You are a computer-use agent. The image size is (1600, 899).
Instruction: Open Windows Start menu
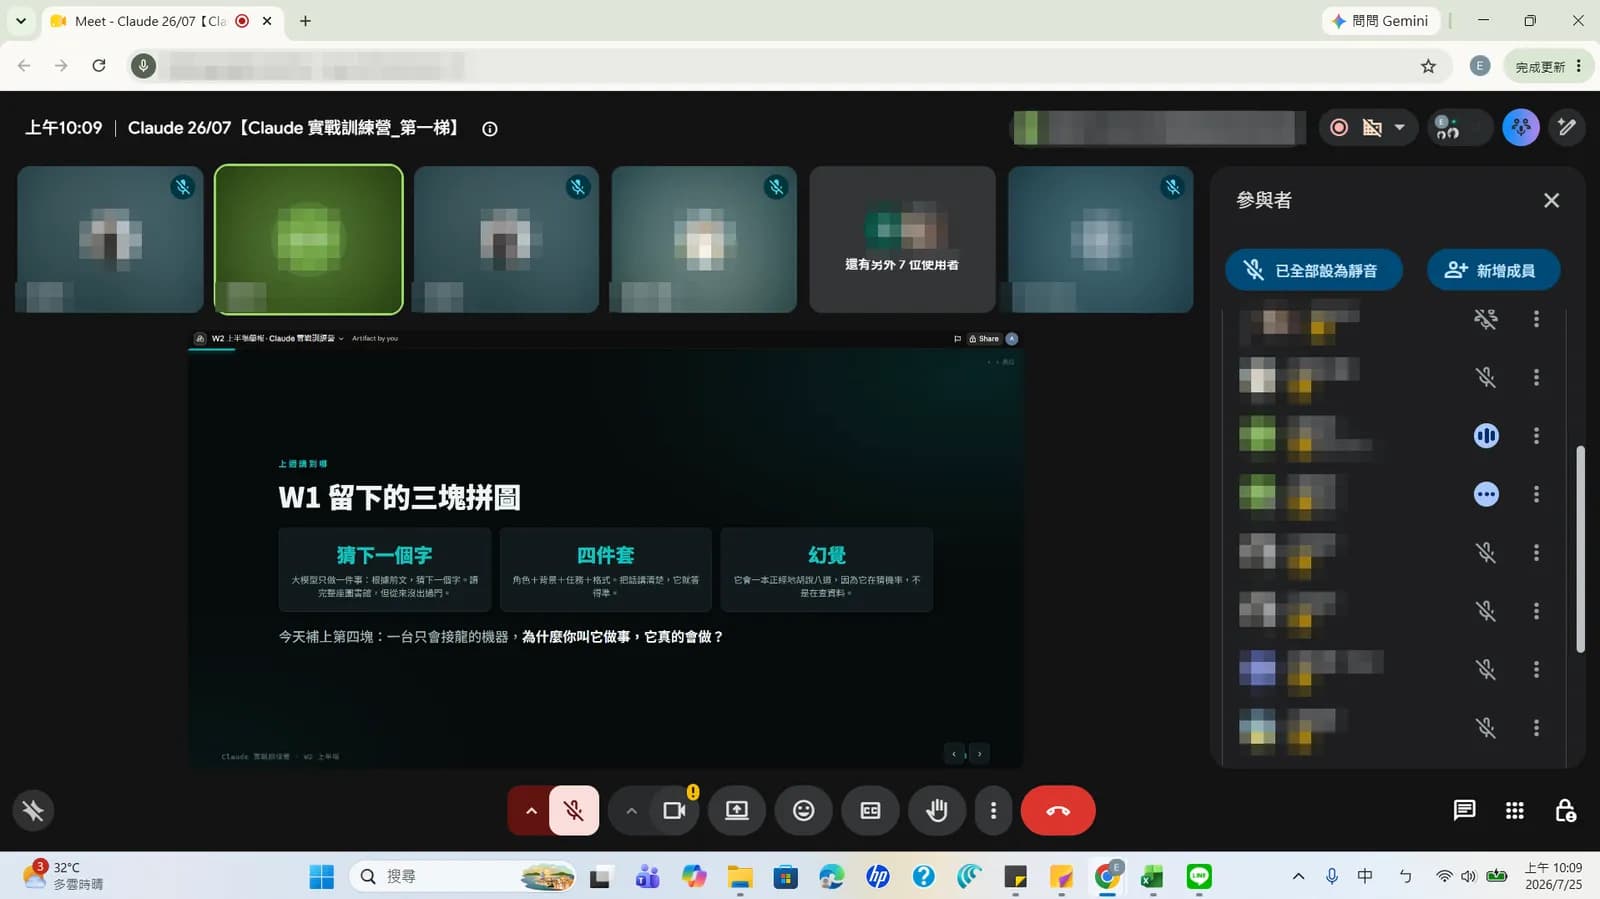tap(321, 877)
